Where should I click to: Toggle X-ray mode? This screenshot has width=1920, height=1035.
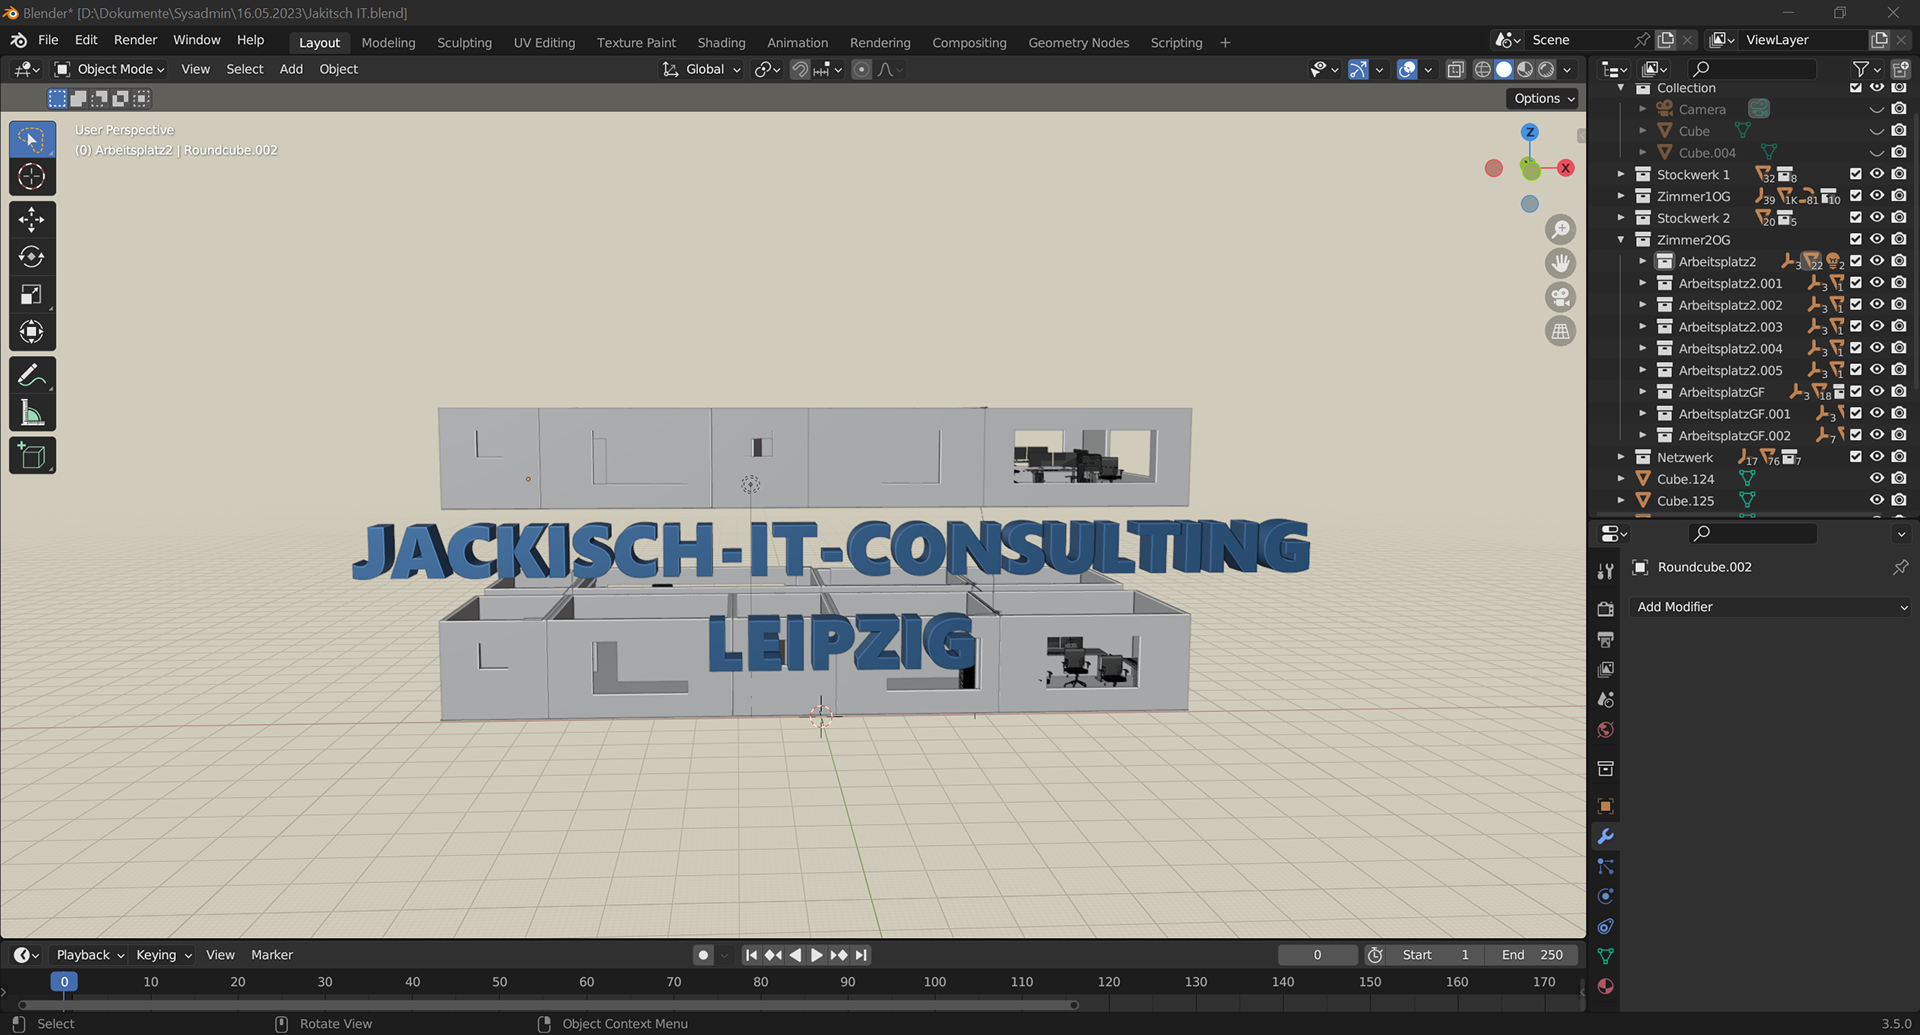(x=1456, y=69)
